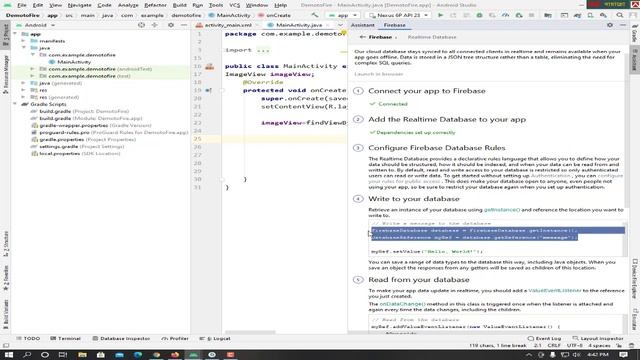Run the app with green play button
The width and height of the screenshot is (640, 360).
click(x=440, y=15)
